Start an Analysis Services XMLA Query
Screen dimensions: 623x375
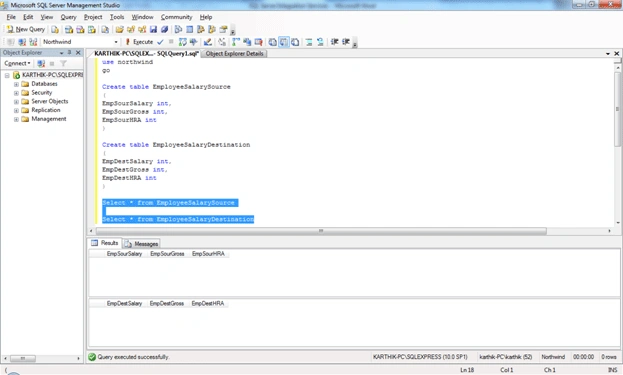coord(92,29)
